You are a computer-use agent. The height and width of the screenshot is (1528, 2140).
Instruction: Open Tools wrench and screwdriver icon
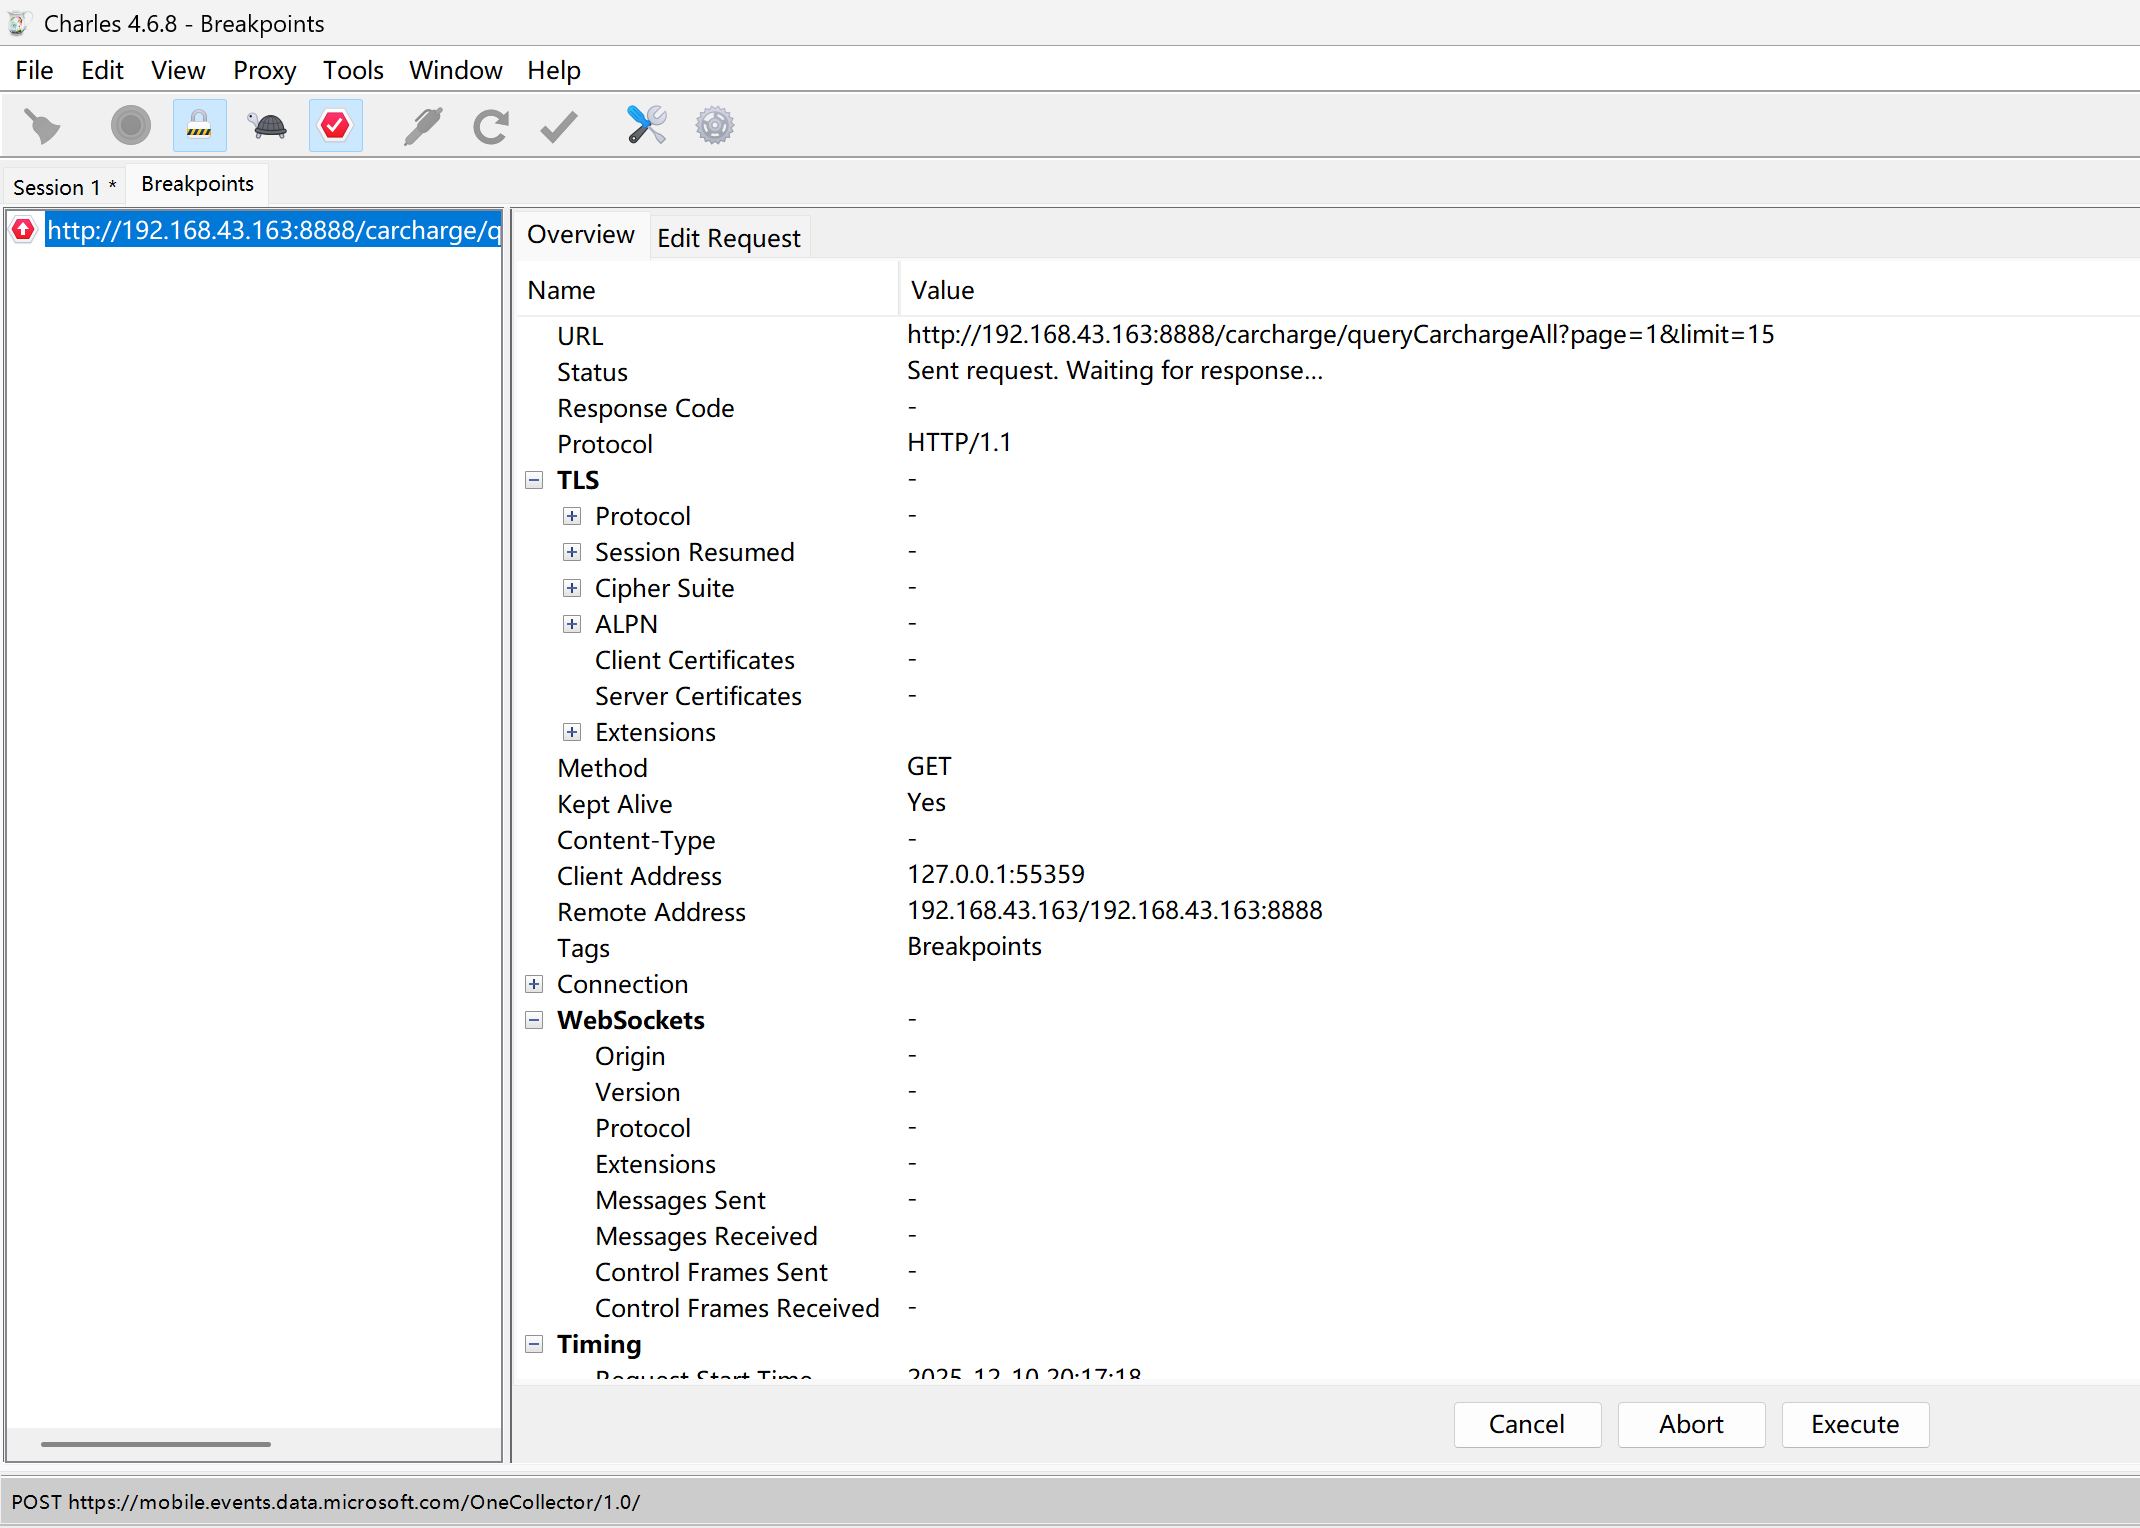pyautogui.click(x=646, y=126)
